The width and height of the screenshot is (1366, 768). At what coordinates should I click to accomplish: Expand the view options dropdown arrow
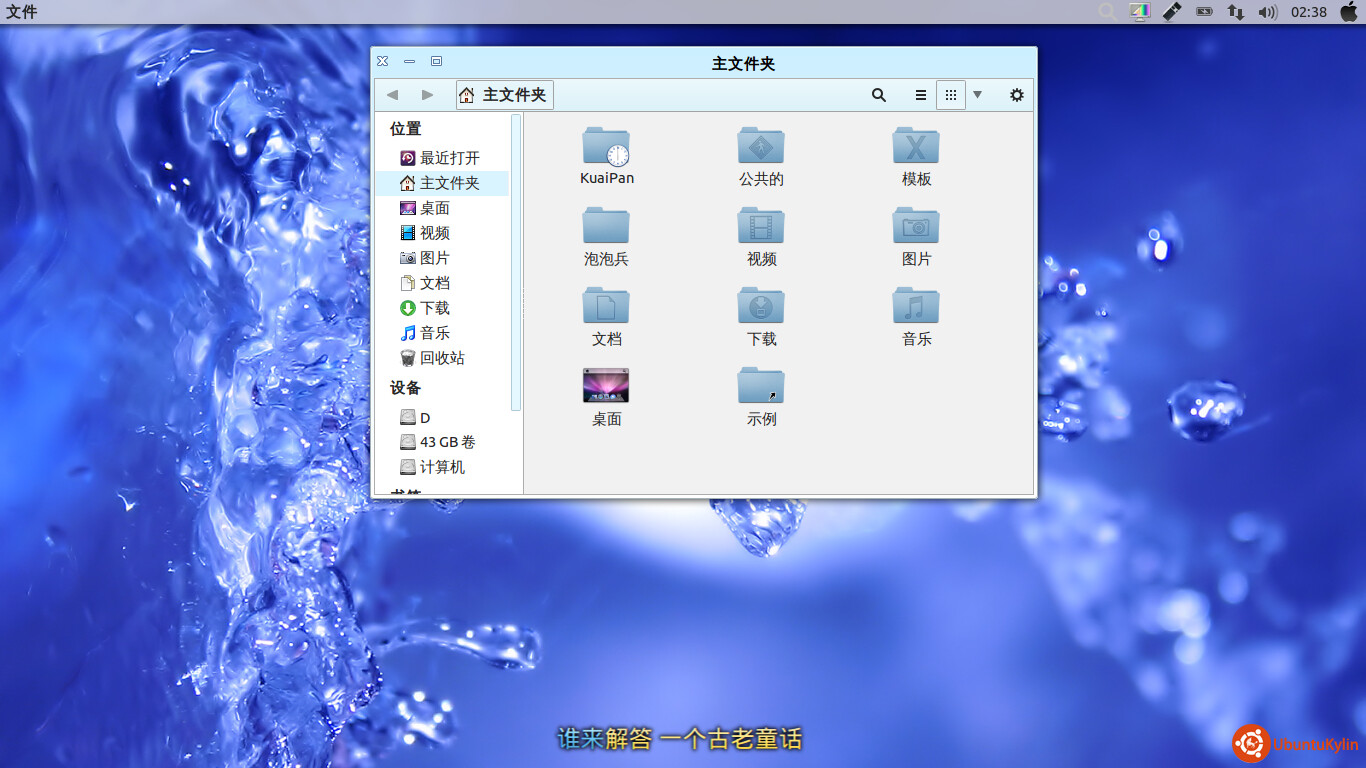pos(977,95)
